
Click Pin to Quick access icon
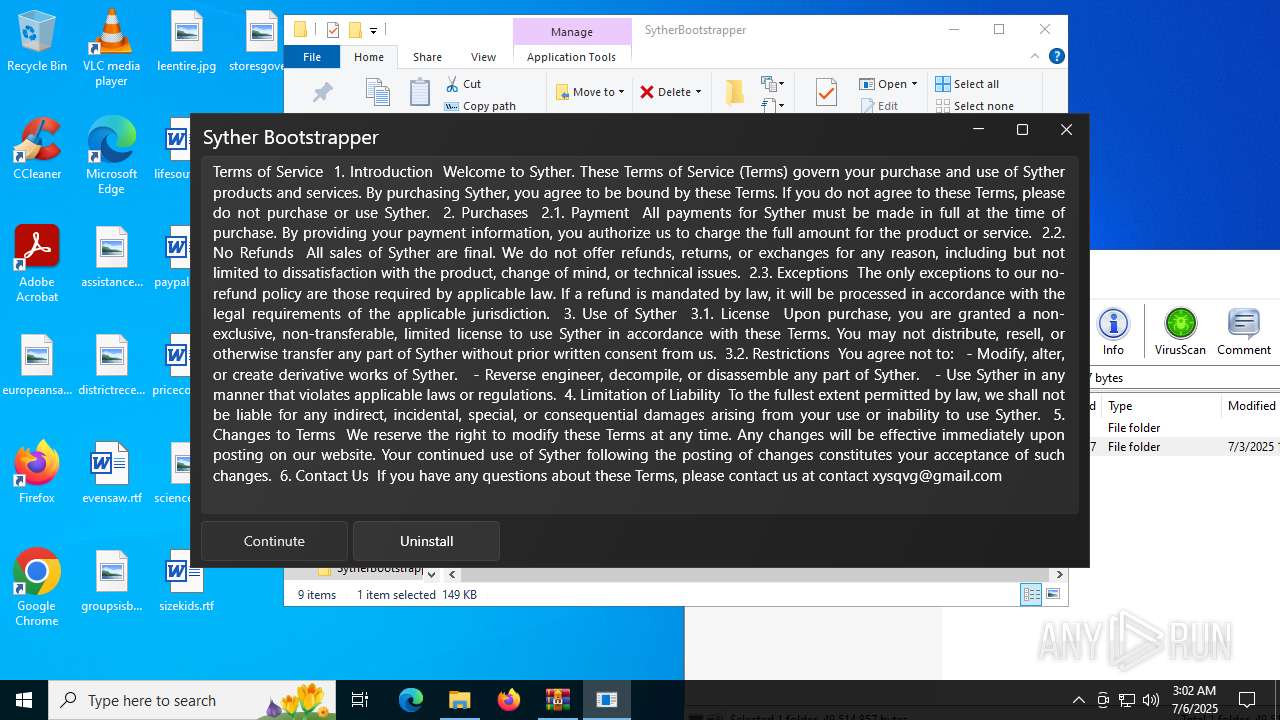[x=322, y=92]
